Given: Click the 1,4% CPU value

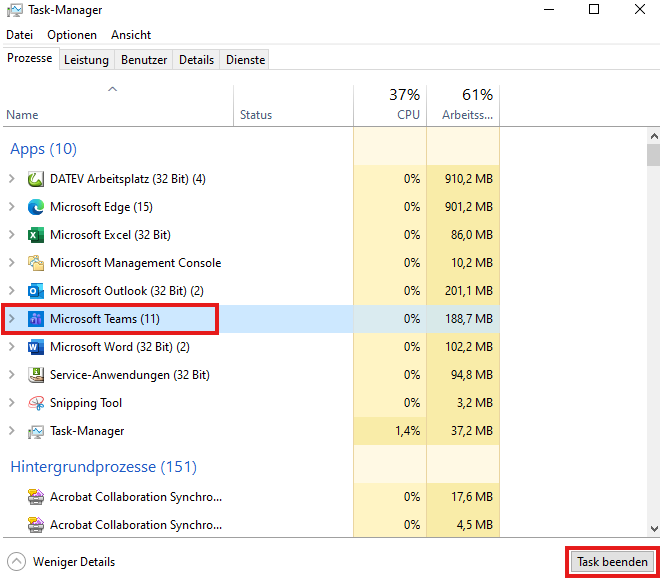Looking at the screenshot, I should coord(407,431).
